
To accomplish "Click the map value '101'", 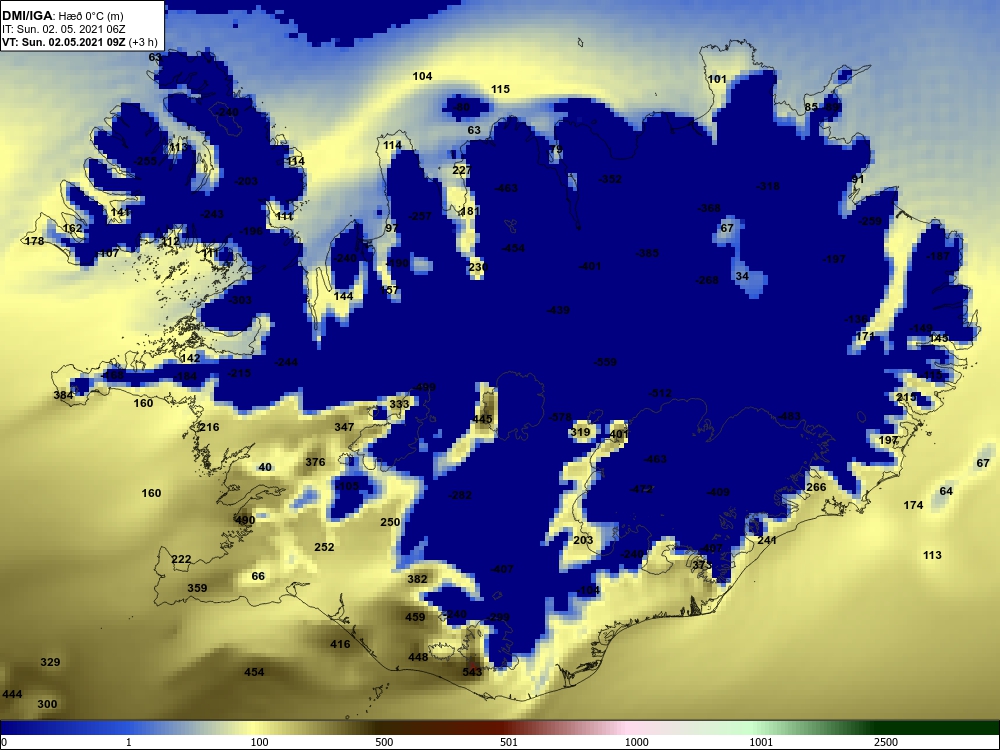I will tap(717, 79).
